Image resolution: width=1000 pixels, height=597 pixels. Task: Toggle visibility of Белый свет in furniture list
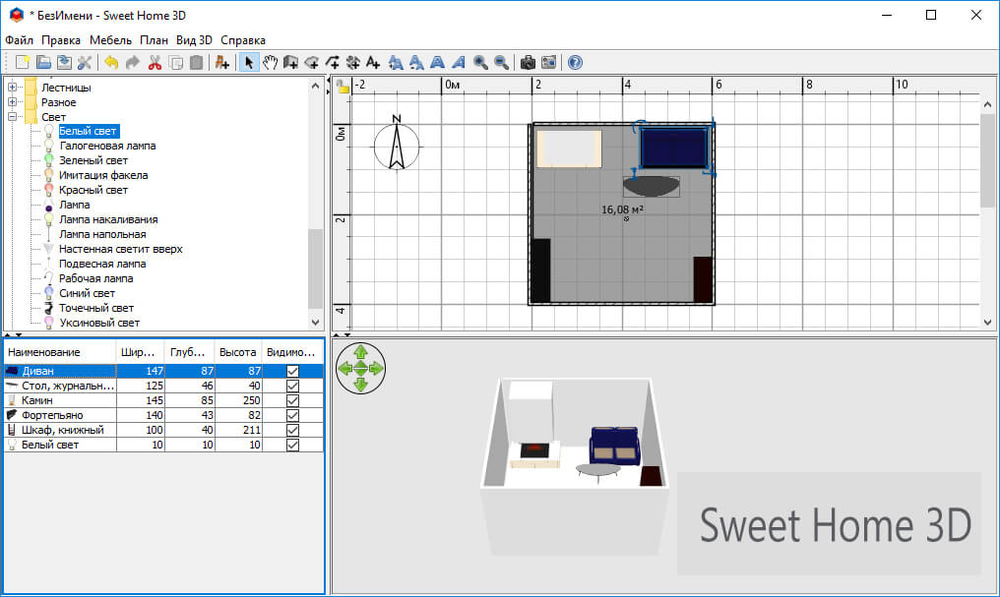pyautogui.click(x=292, y=444)
